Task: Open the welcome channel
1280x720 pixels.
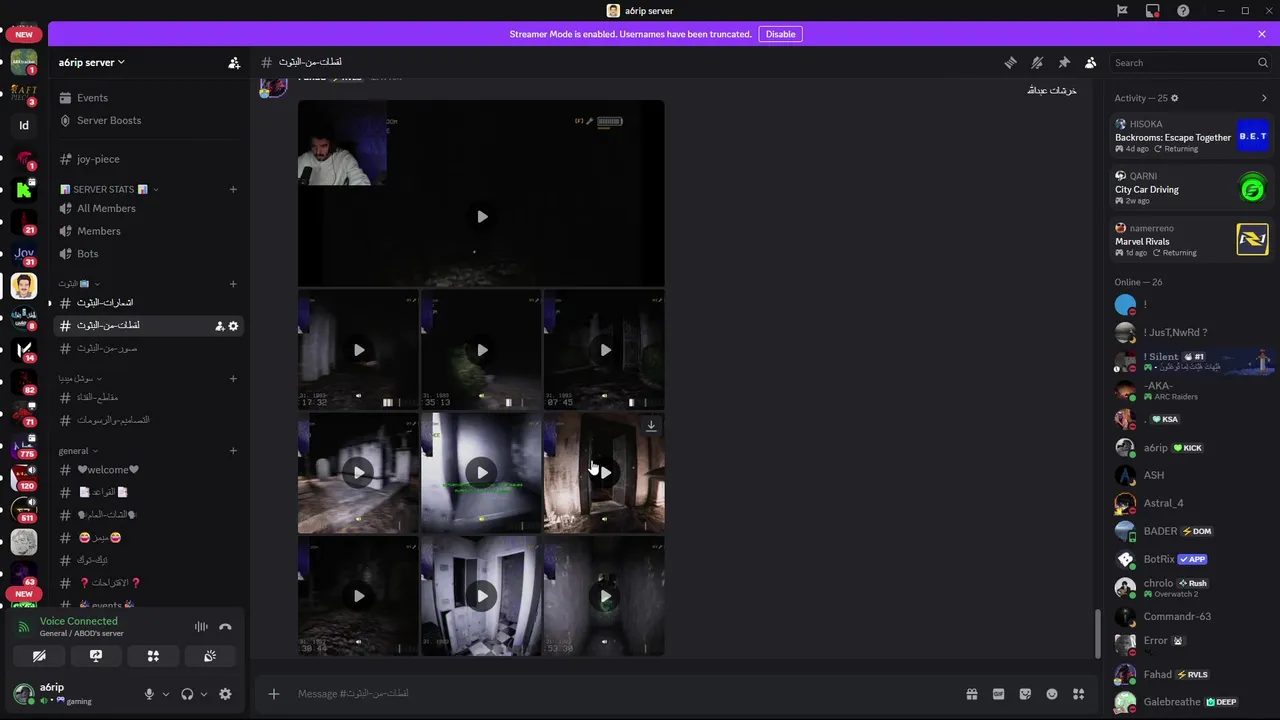Action: click(x=148, y=470)
